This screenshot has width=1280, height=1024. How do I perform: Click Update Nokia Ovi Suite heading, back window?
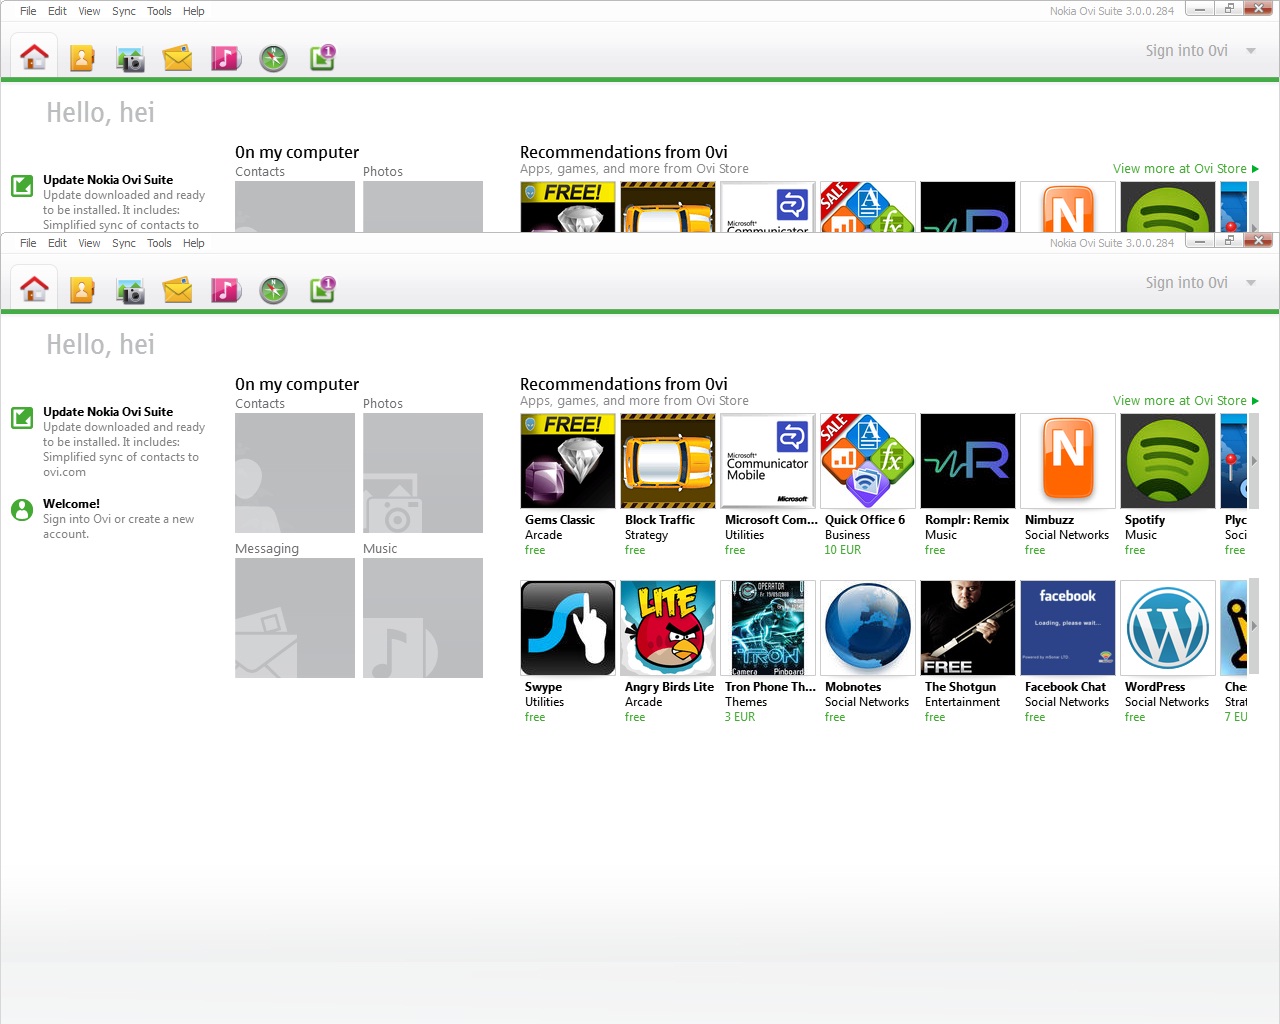[108, 180]
